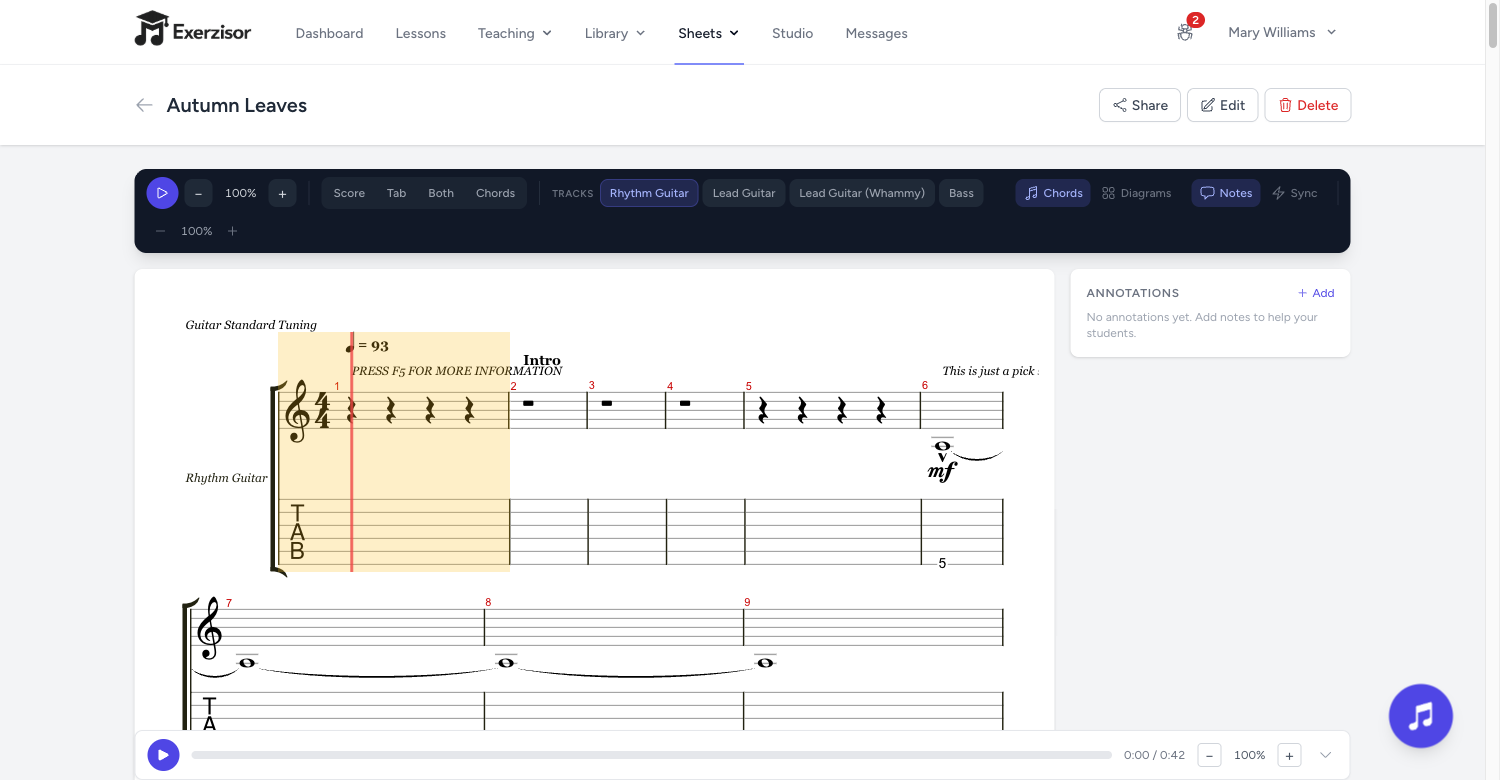This screenshot has width=1500, height=780.
Task: Raise playback speed with bottom bar plus
Action: pyautogui.click(x=1289, y=755)
